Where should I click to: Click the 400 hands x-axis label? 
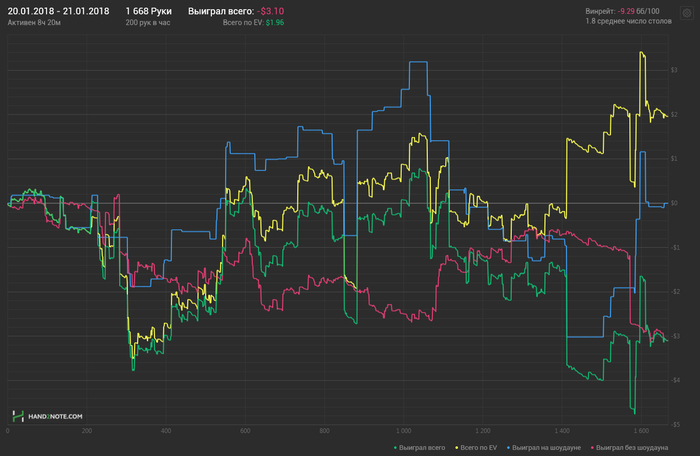[x=166, y=431]
